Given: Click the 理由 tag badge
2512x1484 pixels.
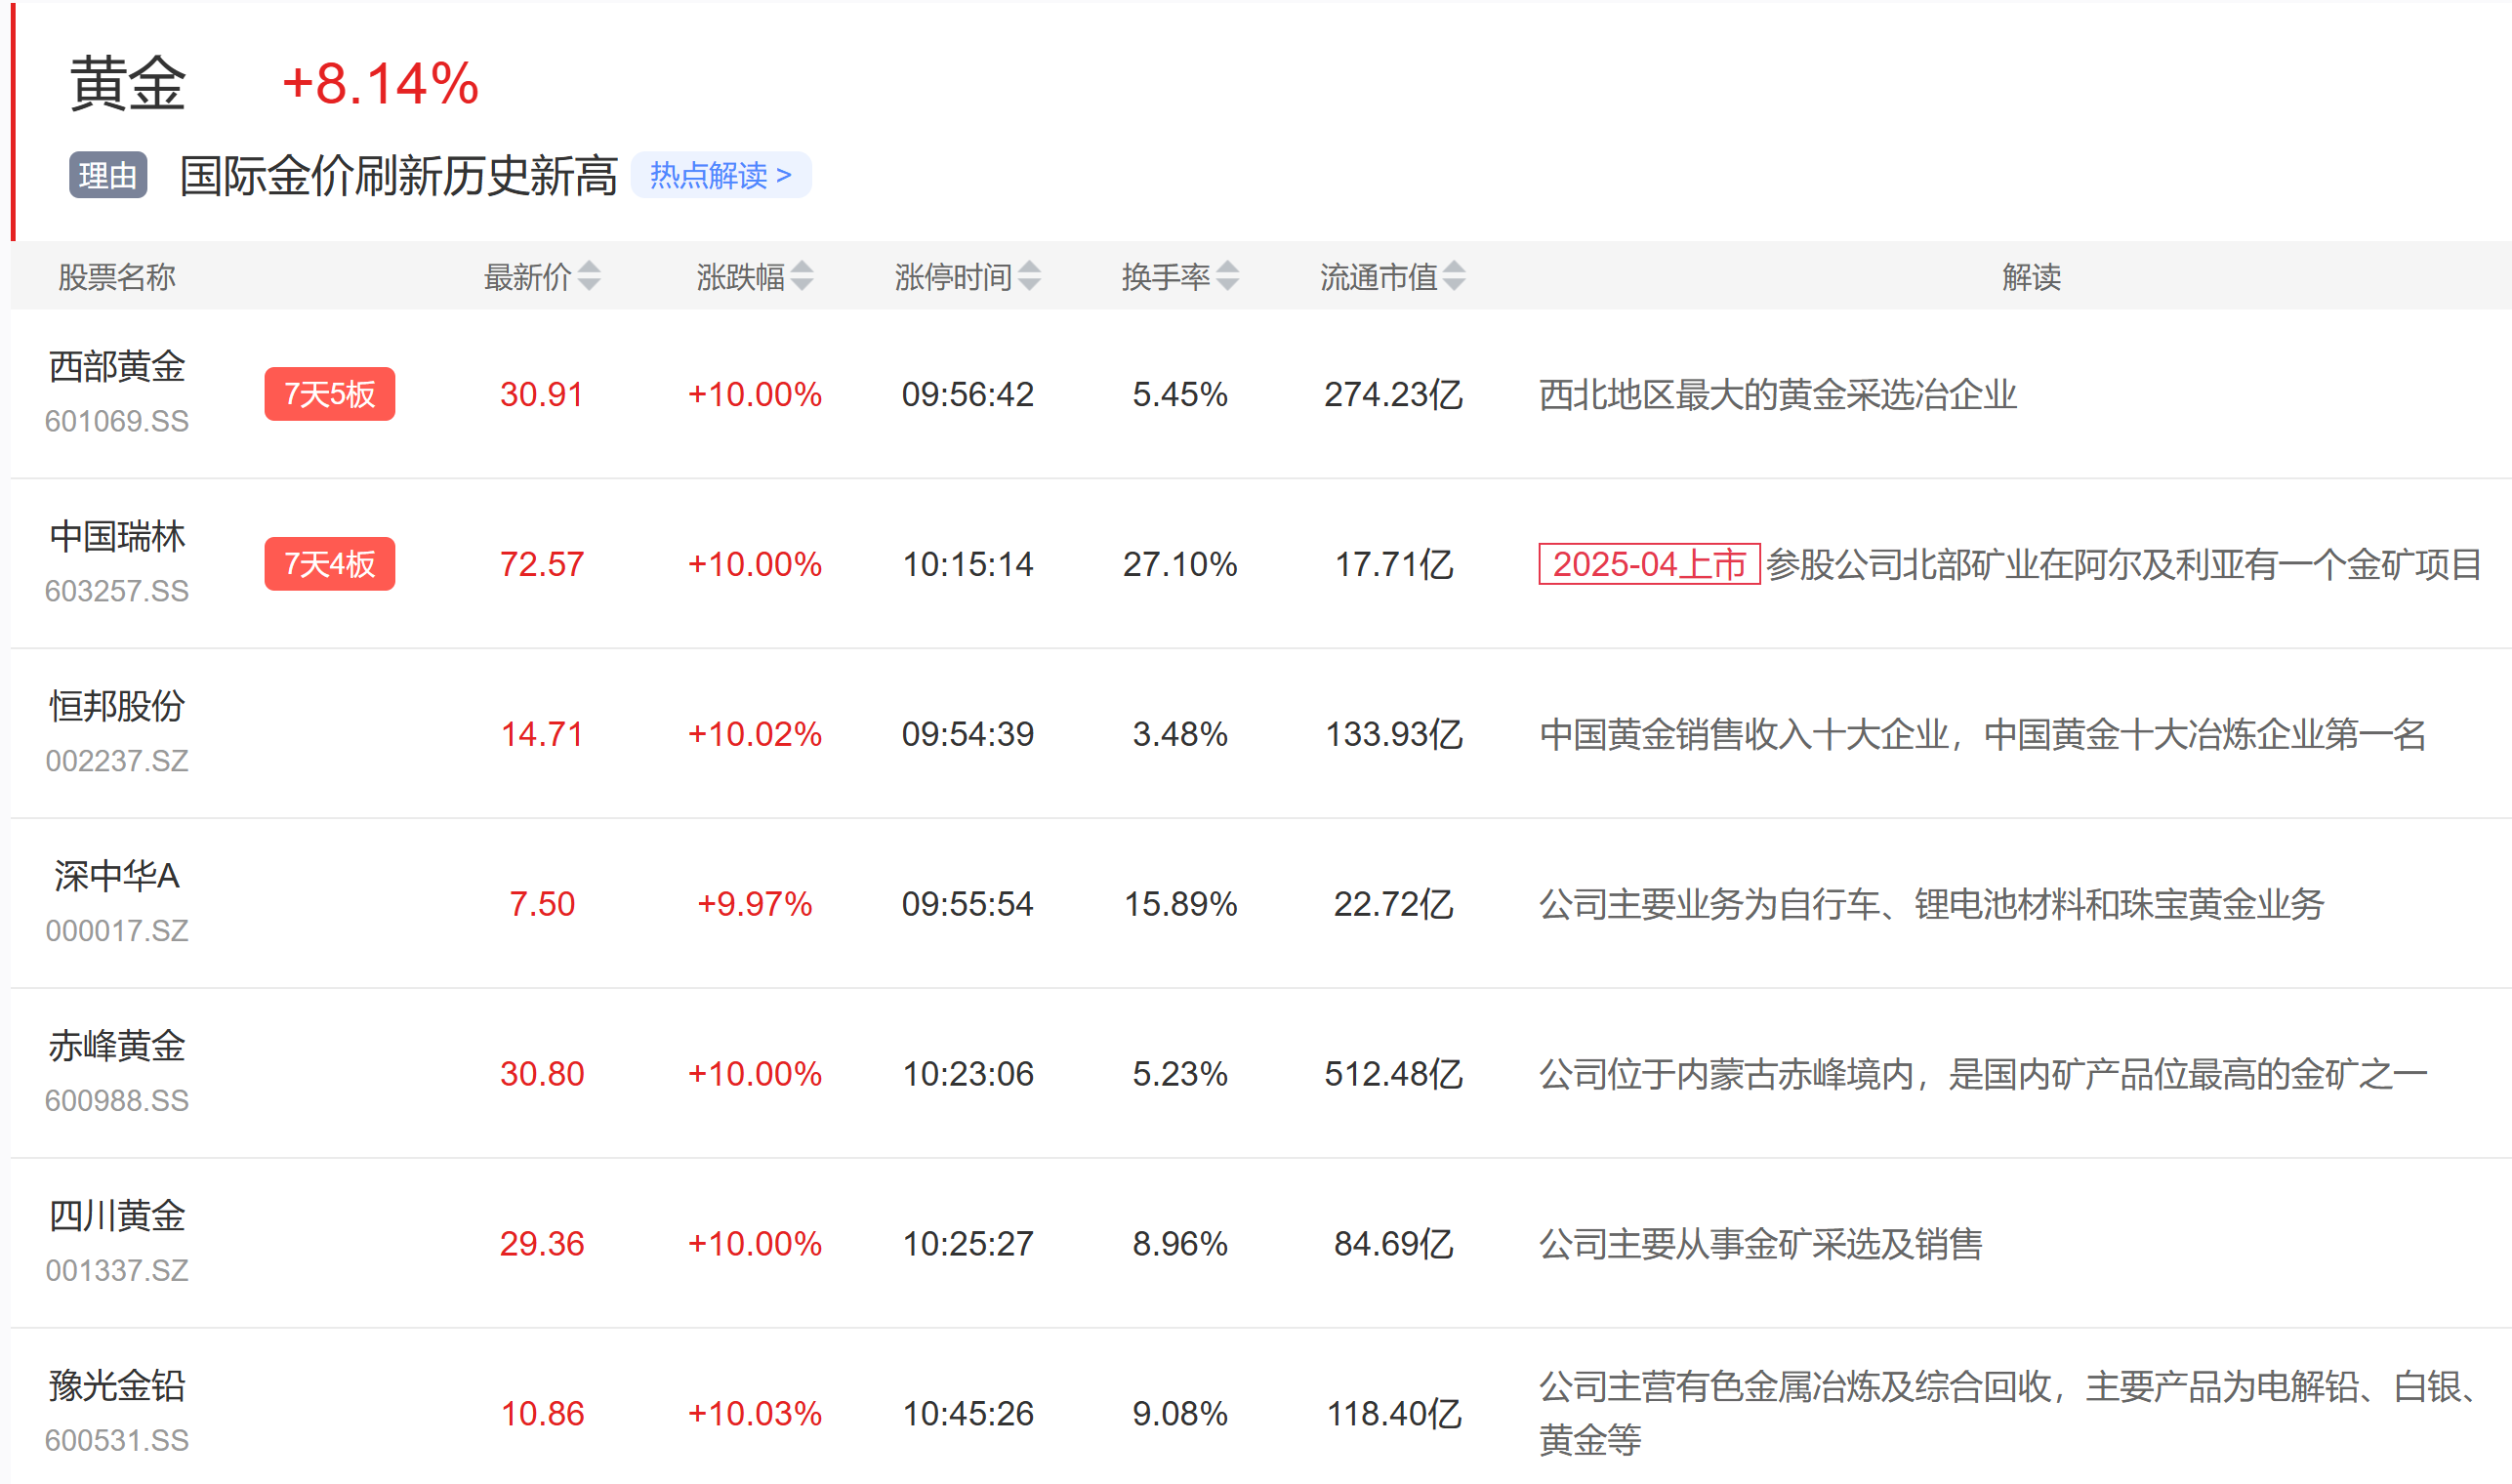Looking at the screenshot, I should 108,176.
